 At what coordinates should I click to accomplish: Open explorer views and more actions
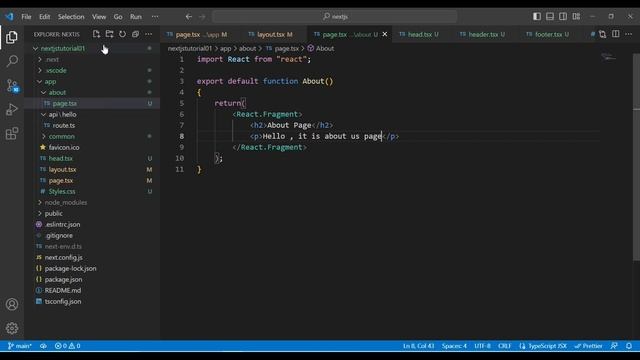pos(149,34)
